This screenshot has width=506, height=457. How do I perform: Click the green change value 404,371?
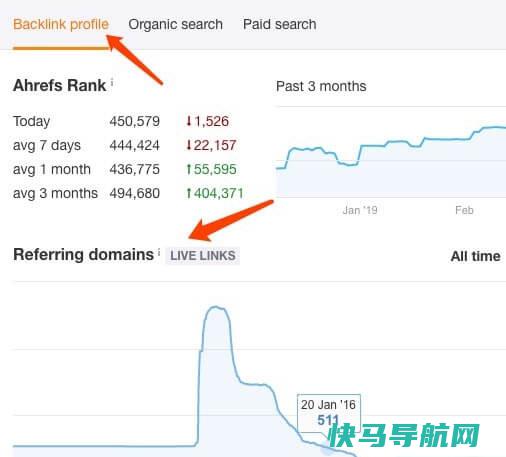click(x=215, y=193)
